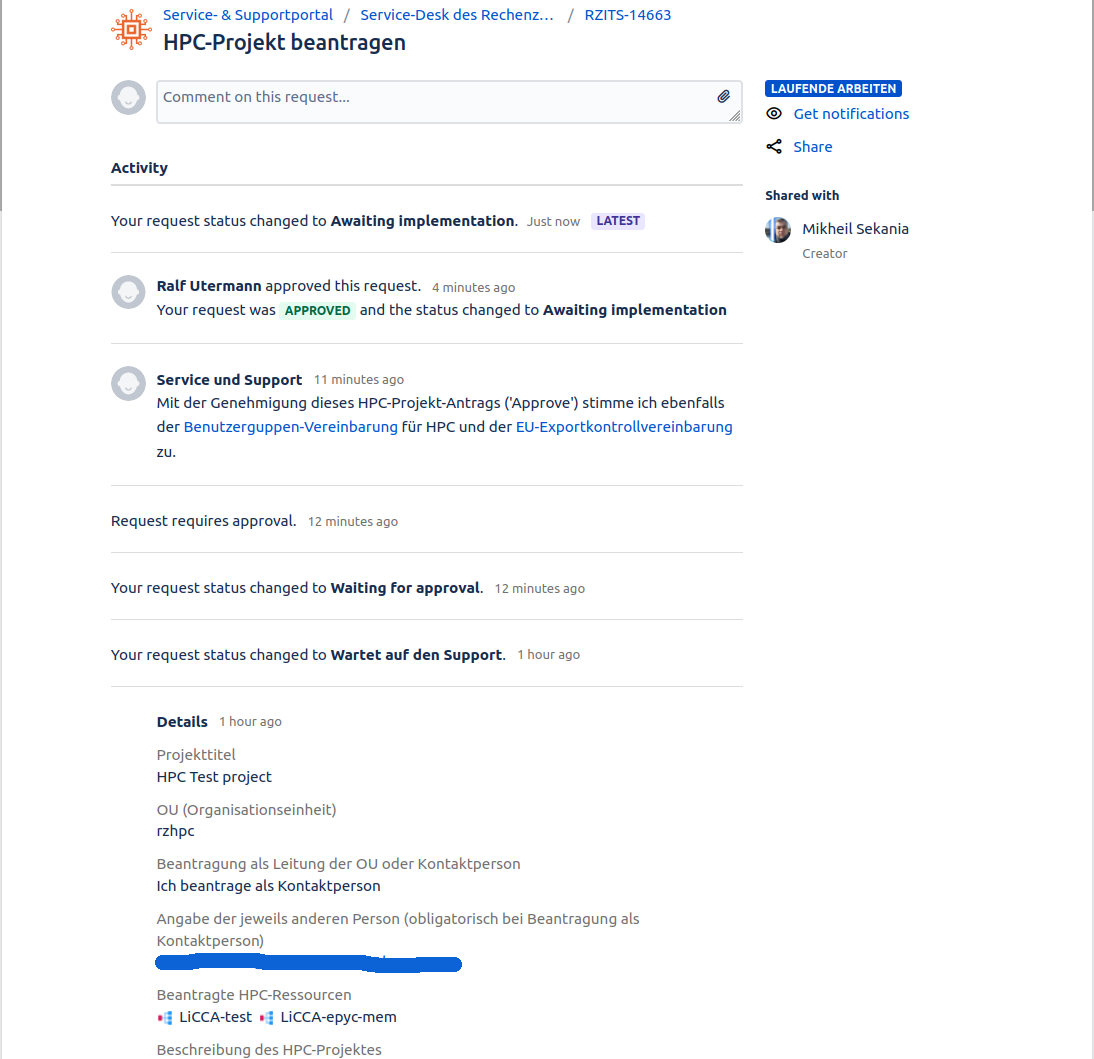Open the EU-Exportkontrollvereinbarung link
Screen dimensions: 1094x1059
click(x=624, y=427)
